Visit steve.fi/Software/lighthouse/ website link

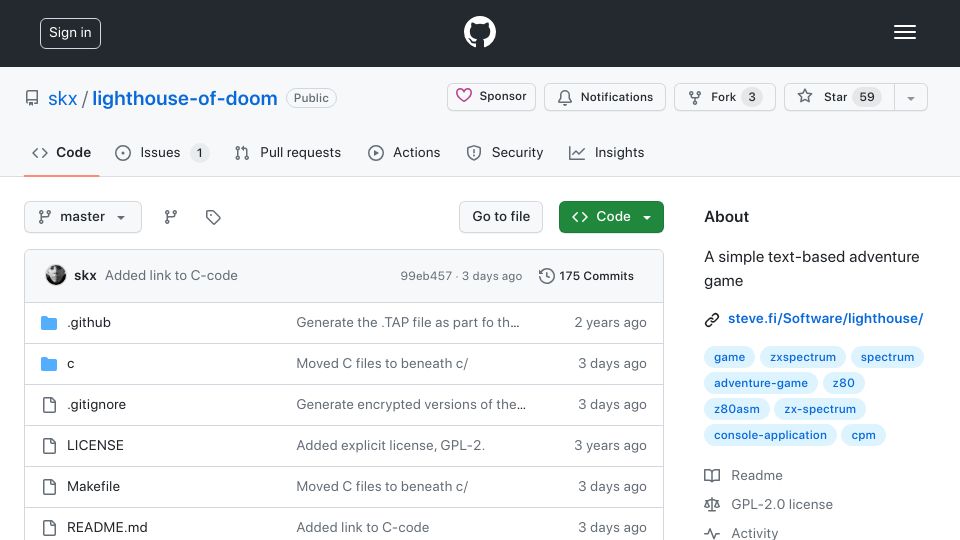point(825,318)
